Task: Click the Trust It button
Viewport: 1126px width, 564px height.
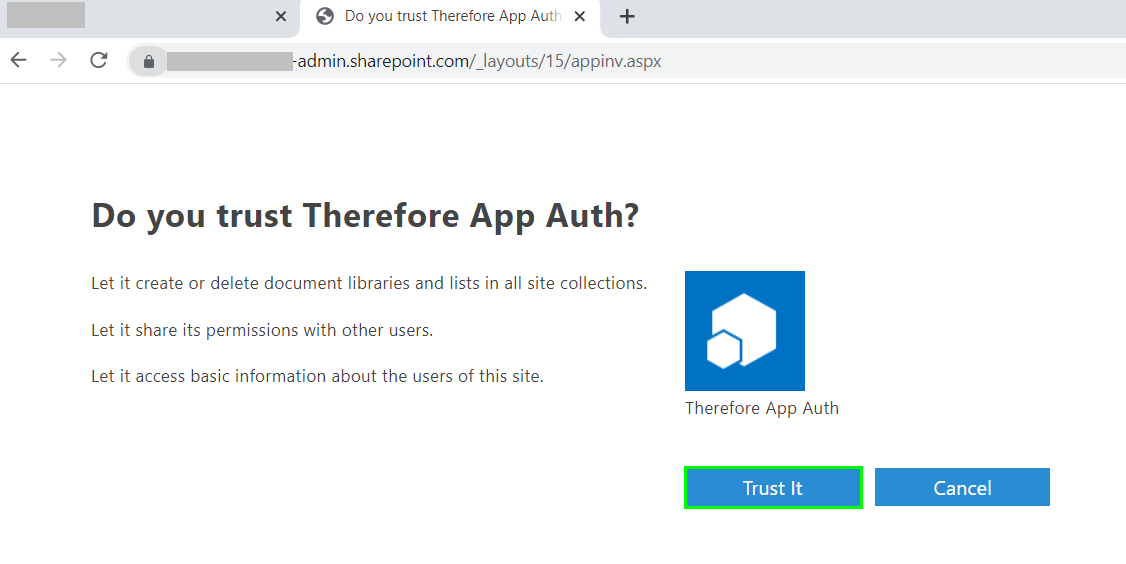Action: pyautogui.click(x=772, y=488)
